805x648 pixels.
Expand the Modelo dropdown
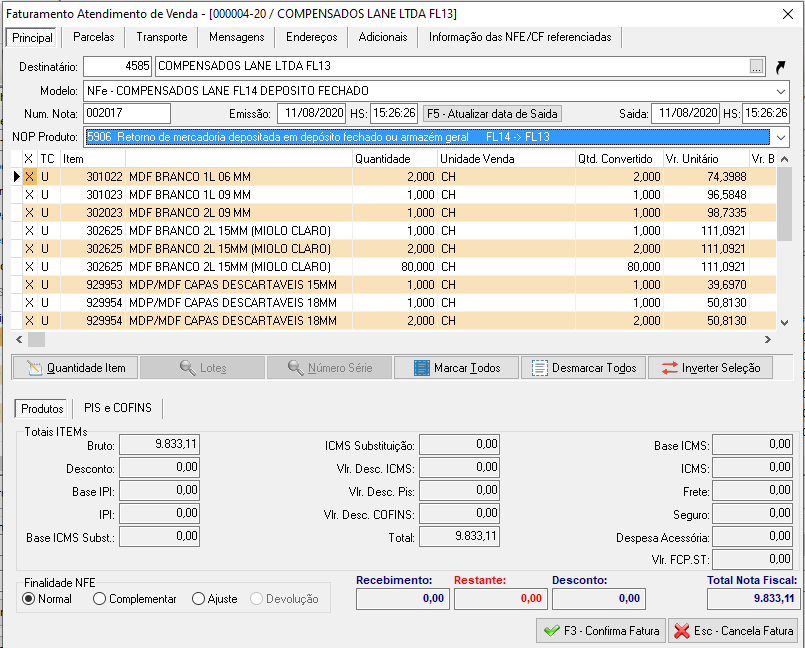(x=781, y=91)
